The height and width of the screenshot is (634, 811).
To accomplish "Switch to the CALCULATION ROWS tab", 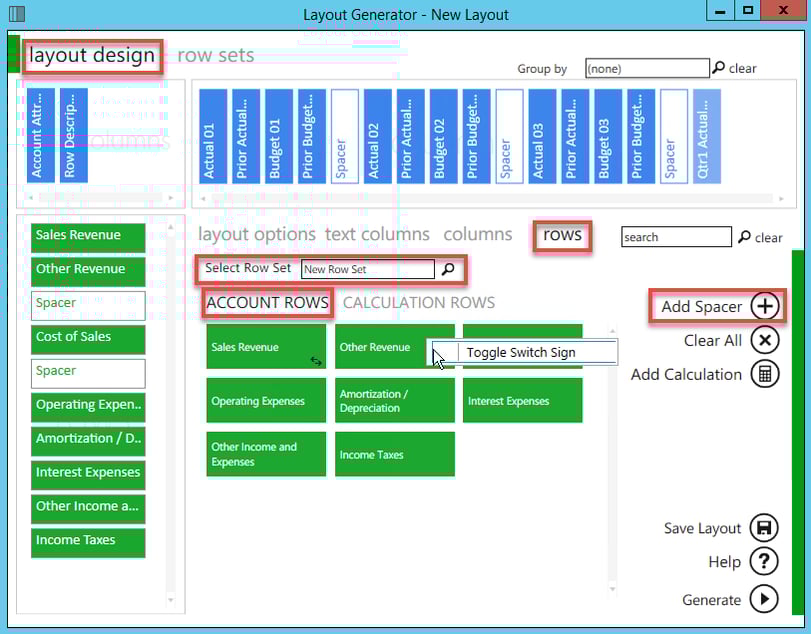I will coord(418,303).
